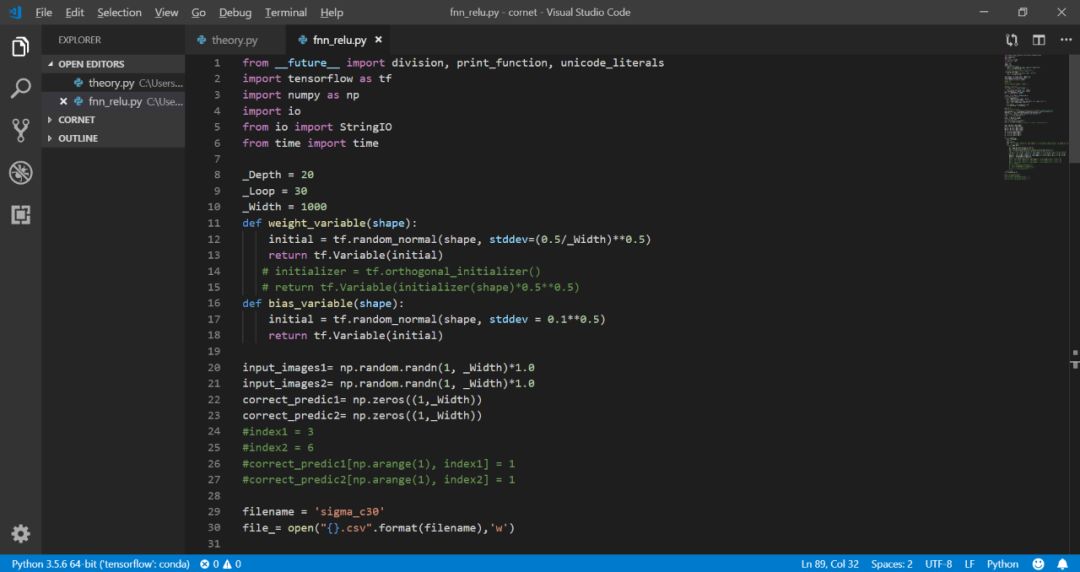Open the Manage gear icon
The image size is (1080, 572).
[21, 533]
